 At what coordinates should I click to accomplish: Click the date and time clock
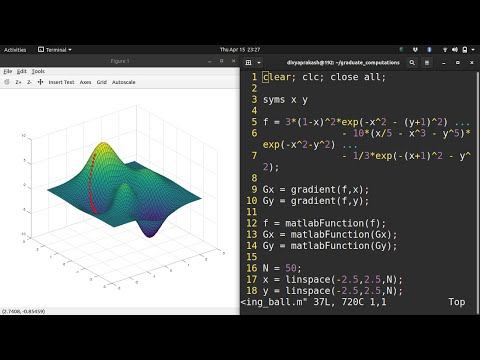coord(240,50)
